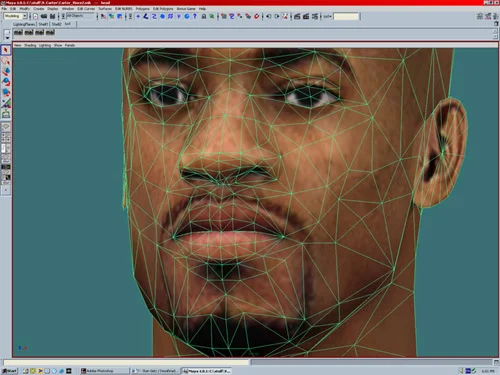Open the Edit Polygons menu

163,9
